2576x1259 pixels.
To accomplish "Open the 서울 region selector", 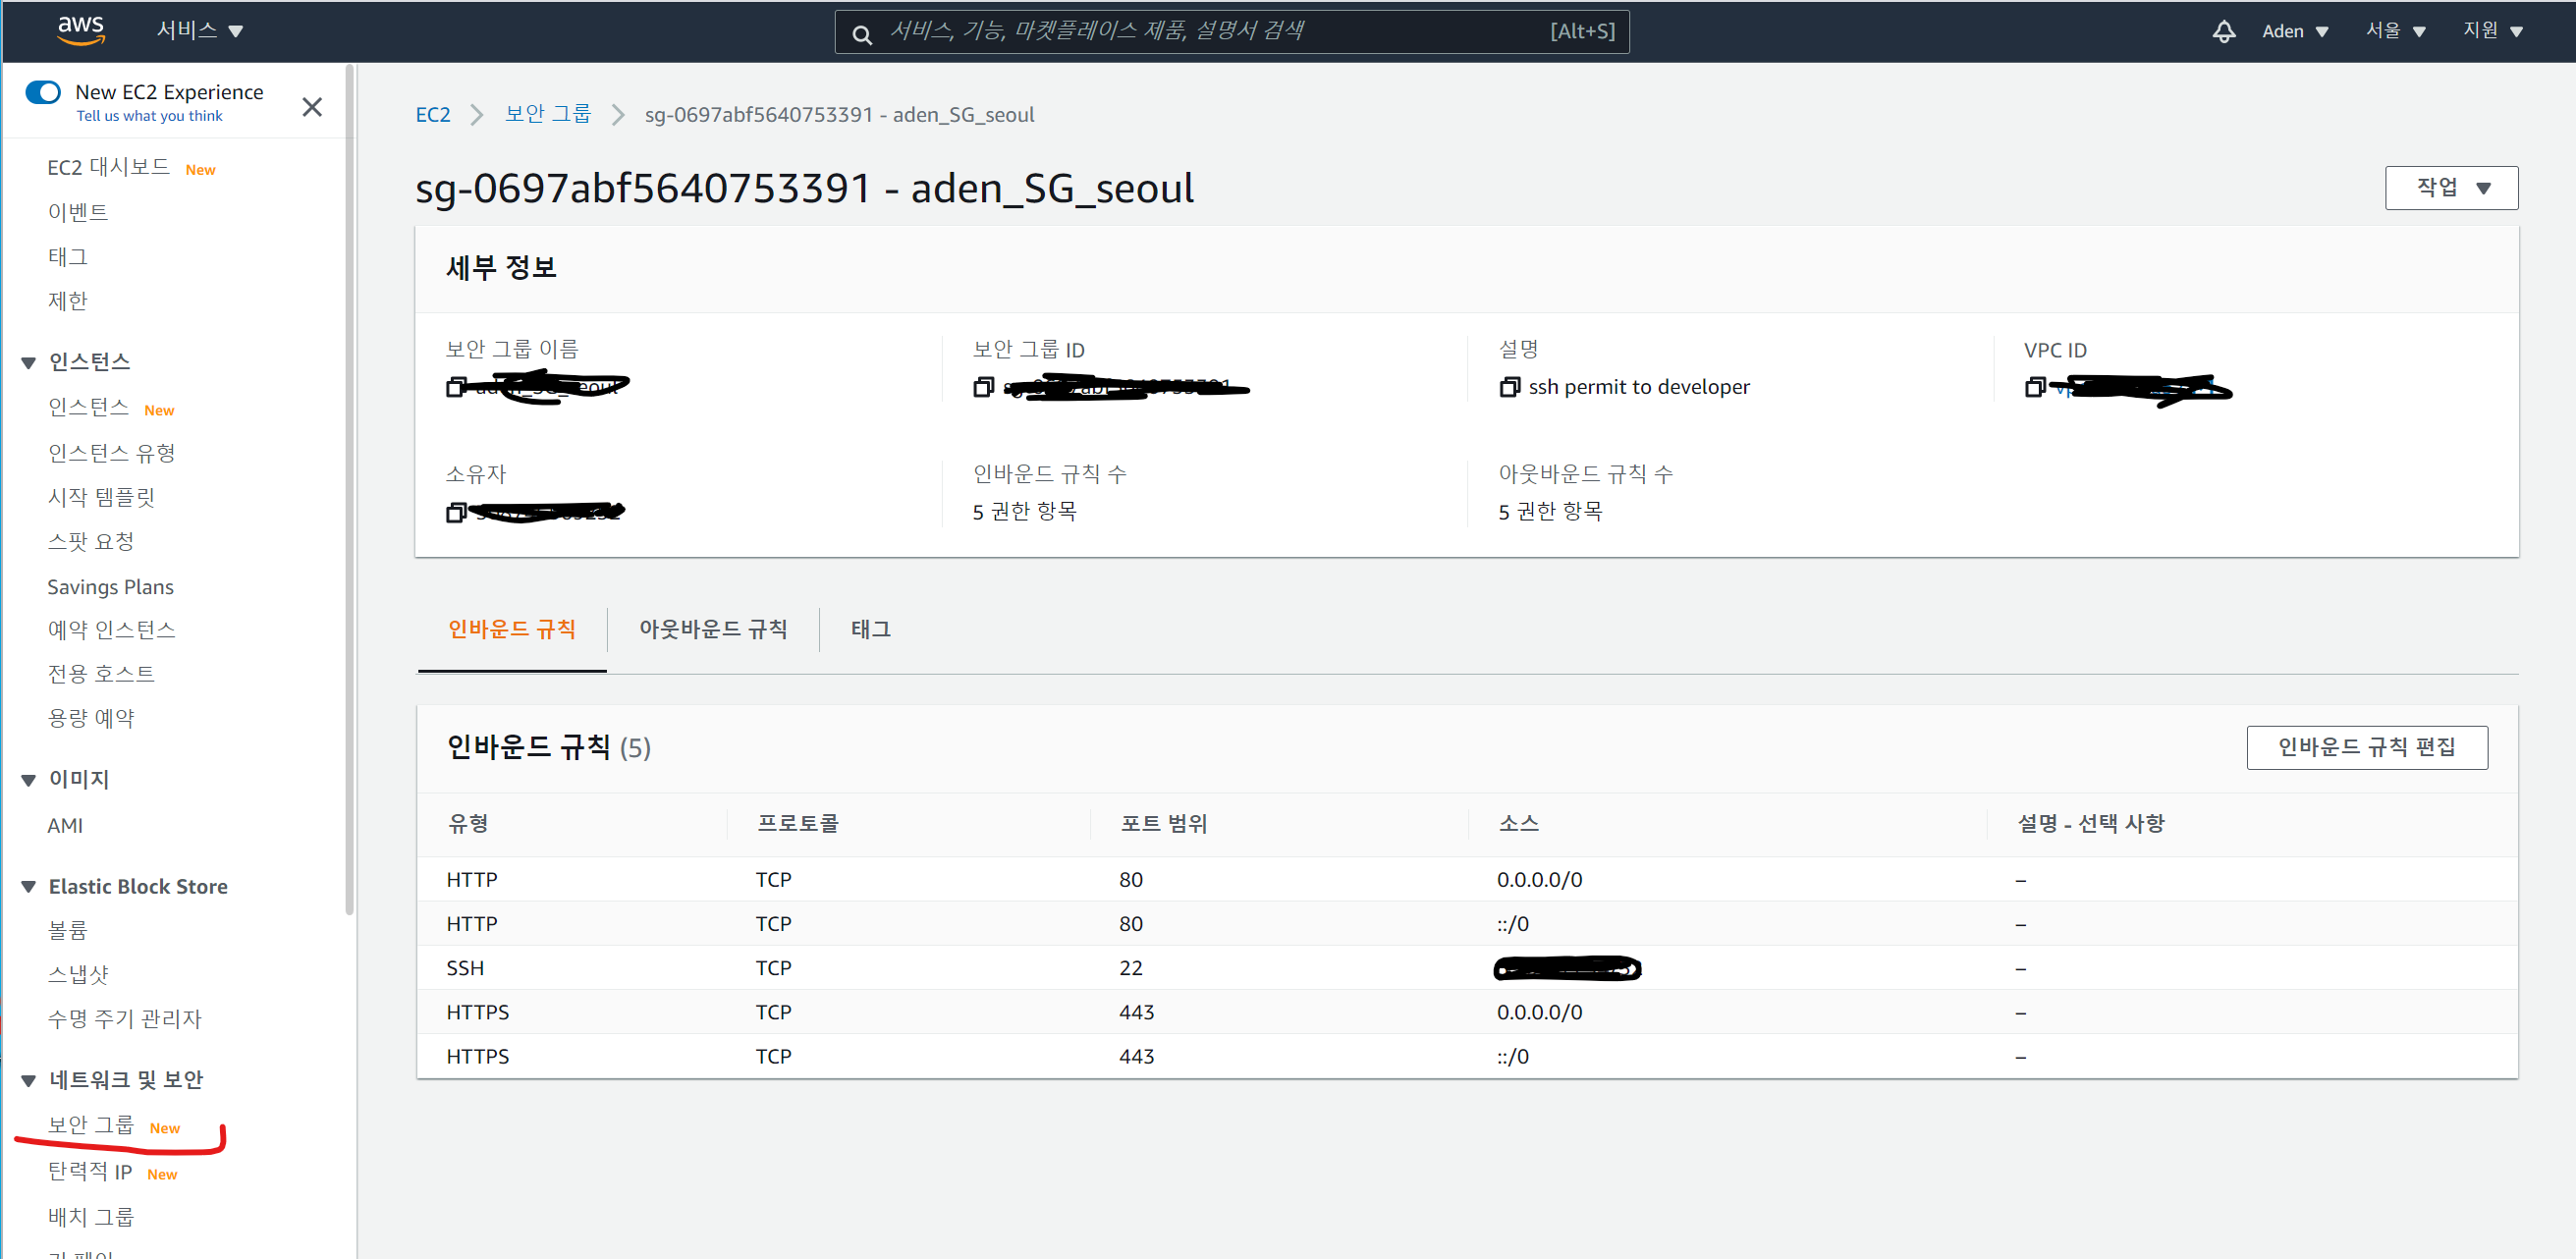I will click(2394, 31).
